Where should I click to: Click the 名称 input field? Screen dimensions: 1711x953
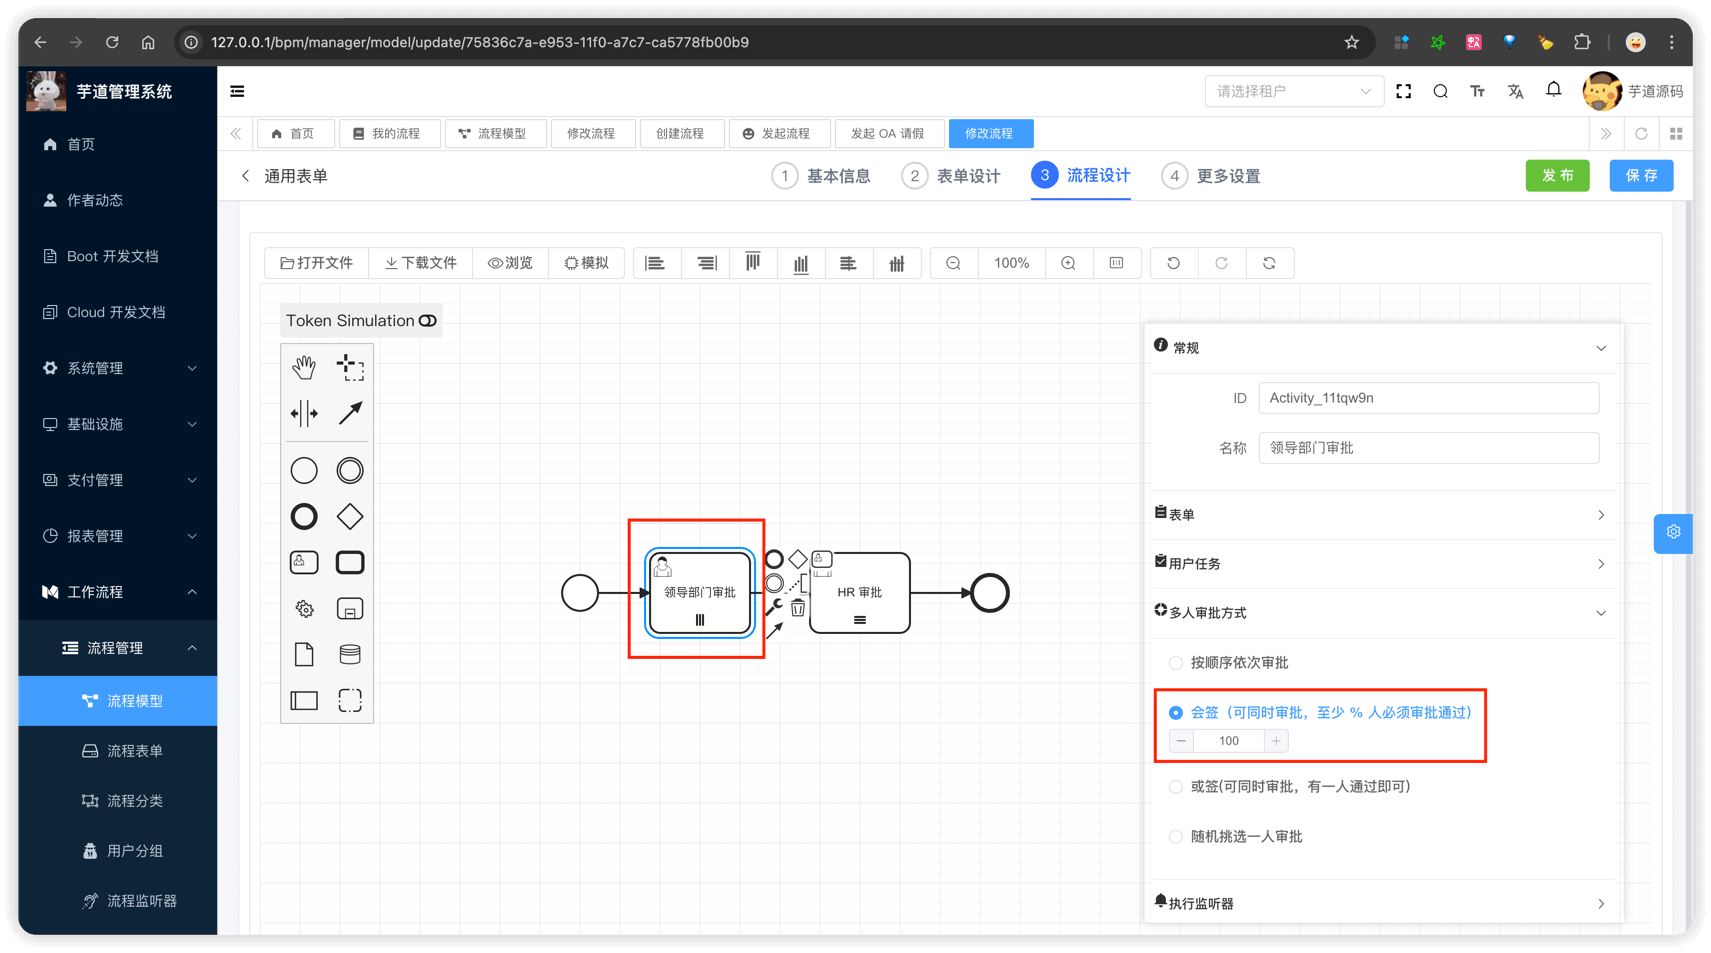coord(1428,448)
